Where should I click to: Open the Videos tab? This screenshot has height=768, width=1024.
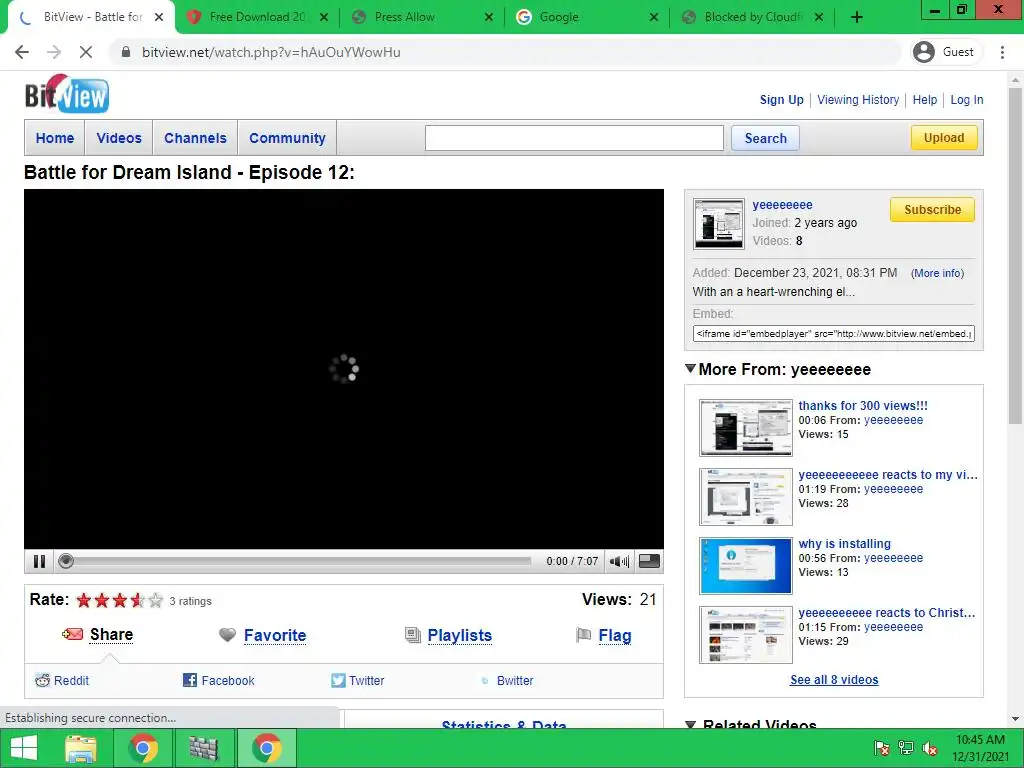(x=119, y=138)
